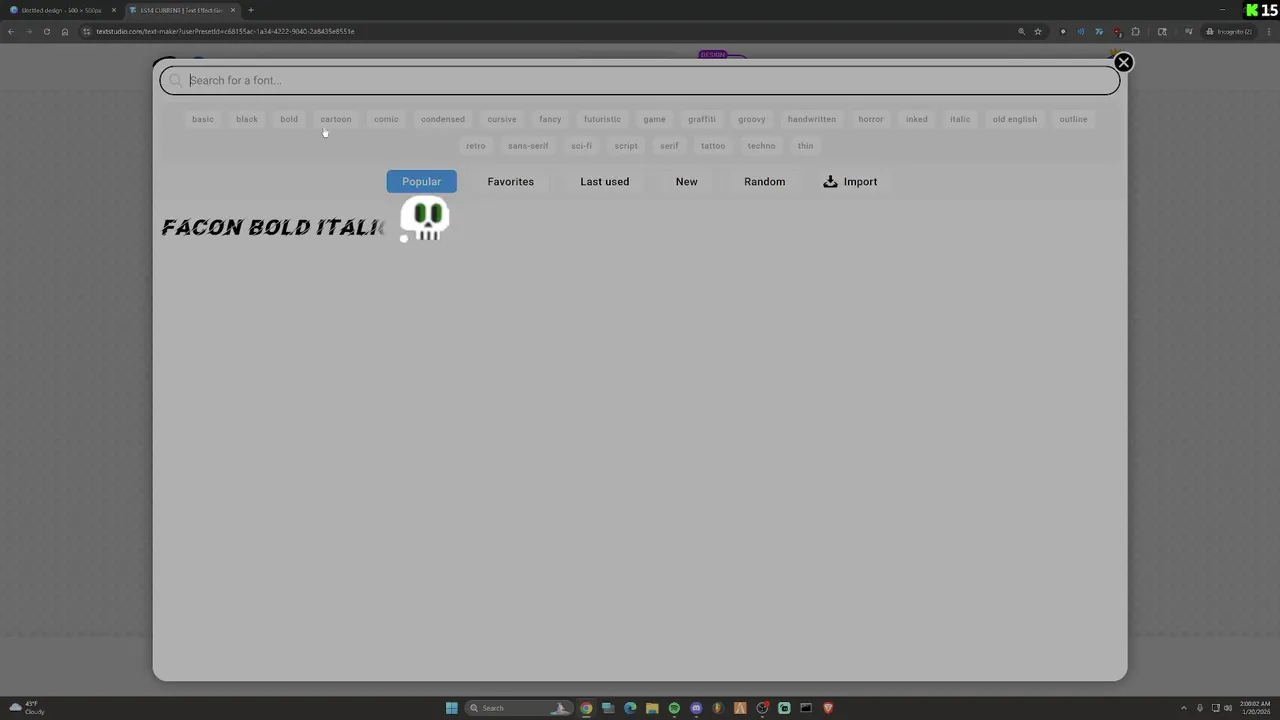Image resolution: width=1280 pixels, height=720 pixels.
Task: Filter fonts by tattoo tag
Action: 713,146
